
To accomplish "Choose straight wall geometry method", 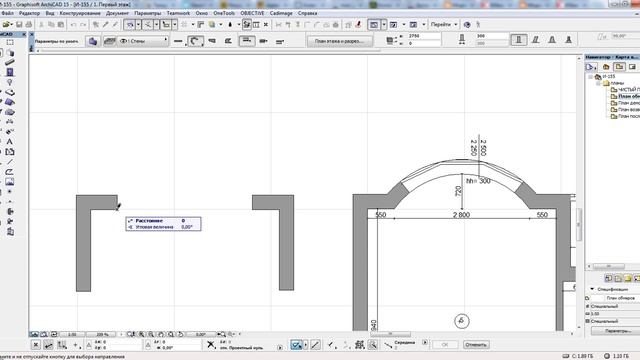I will (x=178, y=41).
